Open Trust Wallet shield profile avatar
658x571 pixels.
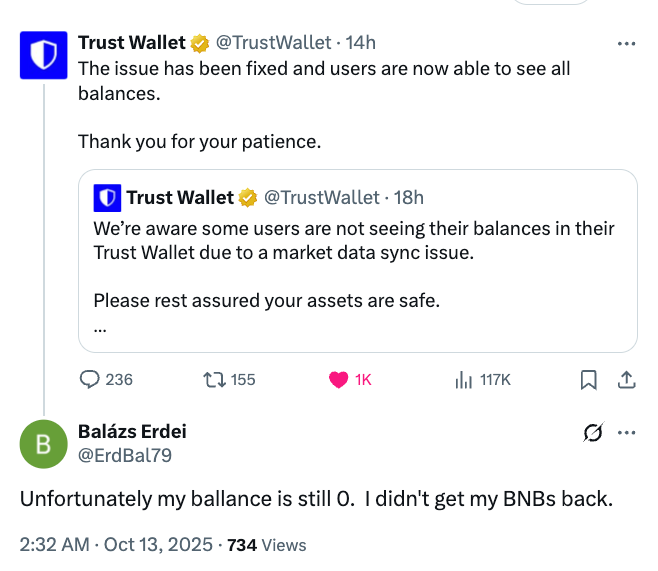(44, 55)
